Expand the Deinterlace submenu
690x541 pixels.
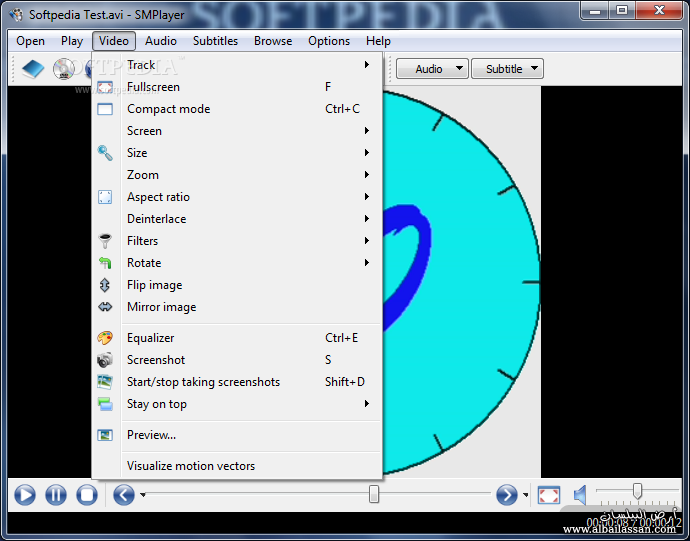(237, 219)
